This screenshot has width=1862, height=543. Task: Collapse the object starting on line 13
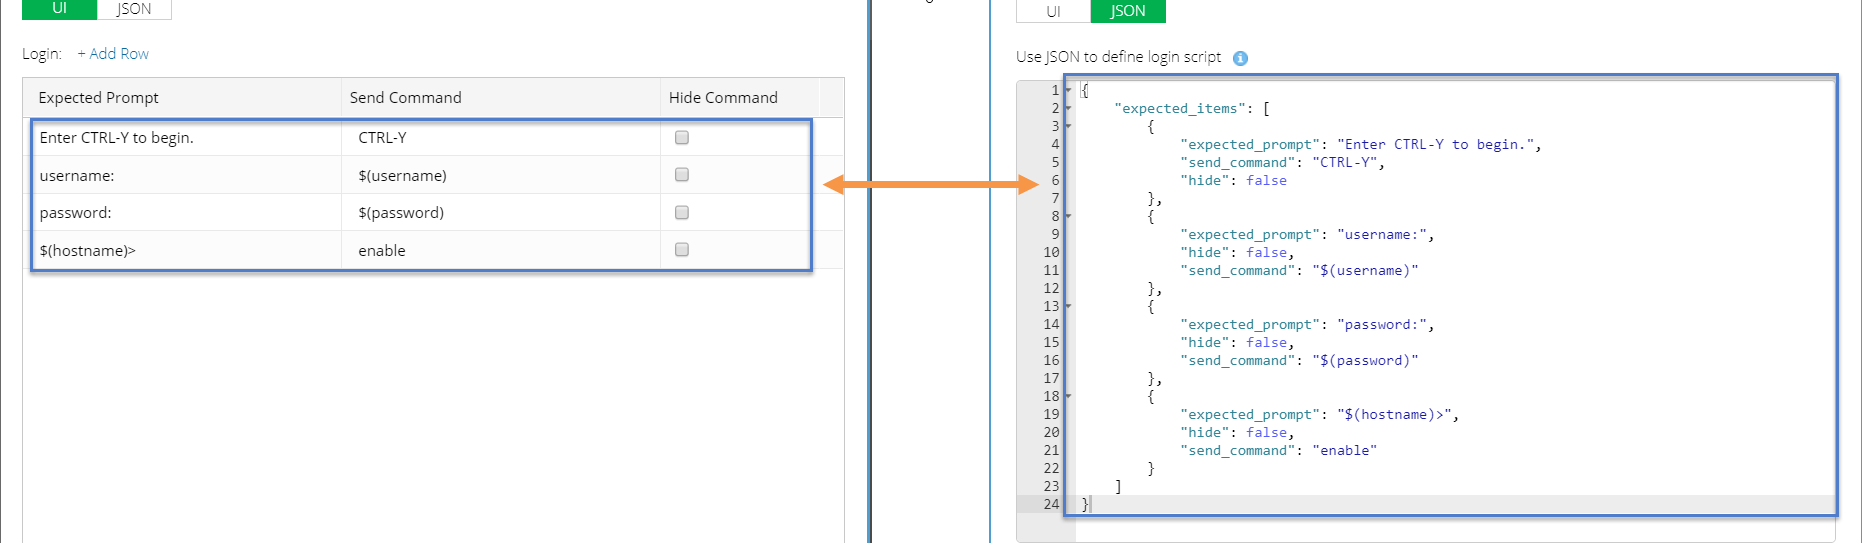tap(1068, 306)
